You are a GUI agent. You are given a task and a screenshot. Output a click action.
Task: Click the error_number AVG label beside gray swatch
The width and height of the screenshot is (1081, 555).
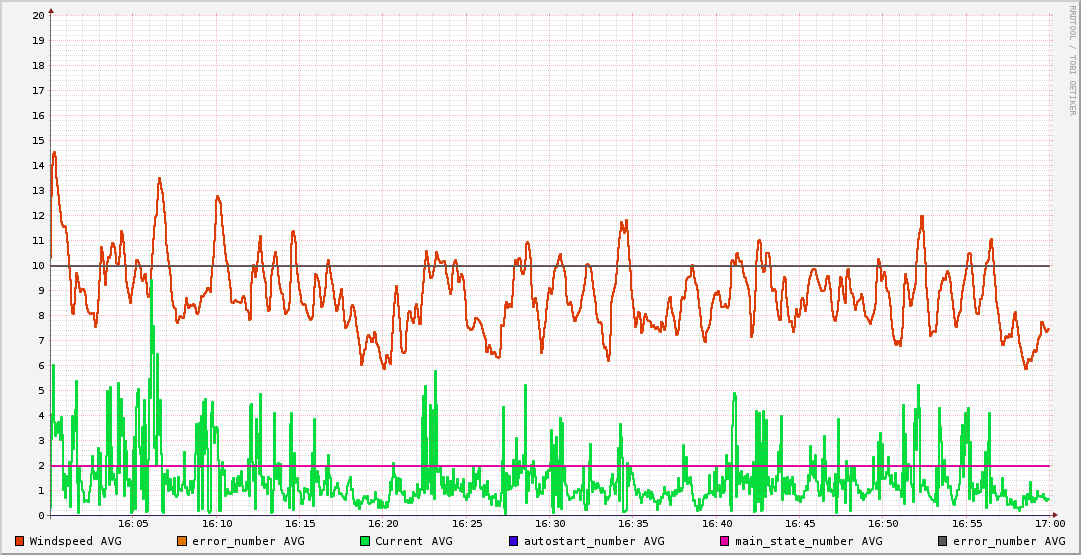pyautogui.click(x=1009, y=541)
